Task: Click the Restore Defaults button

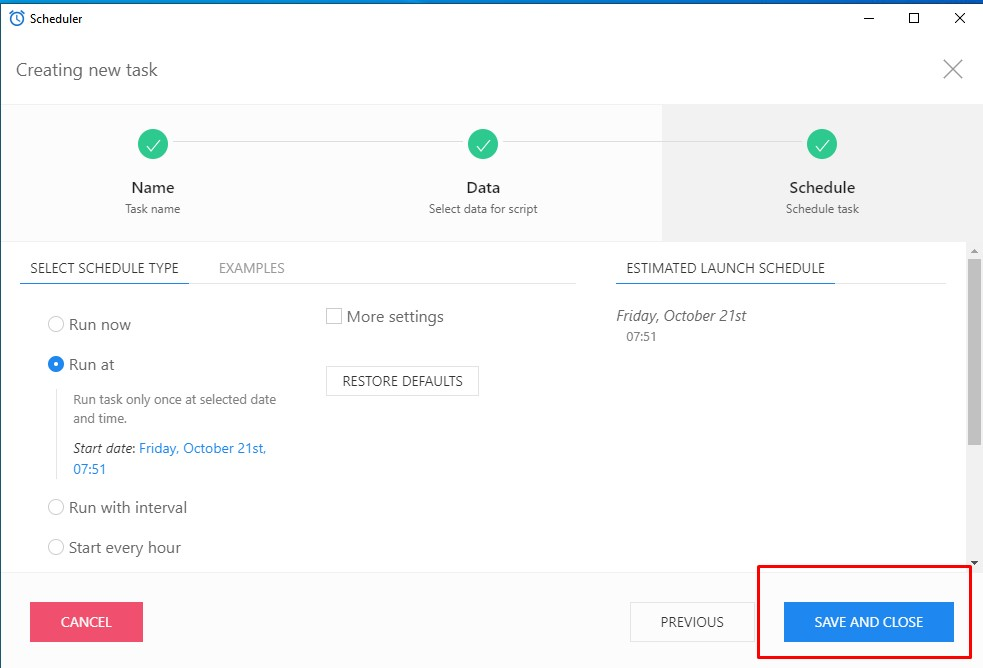Action: click(x=402, y=381)
